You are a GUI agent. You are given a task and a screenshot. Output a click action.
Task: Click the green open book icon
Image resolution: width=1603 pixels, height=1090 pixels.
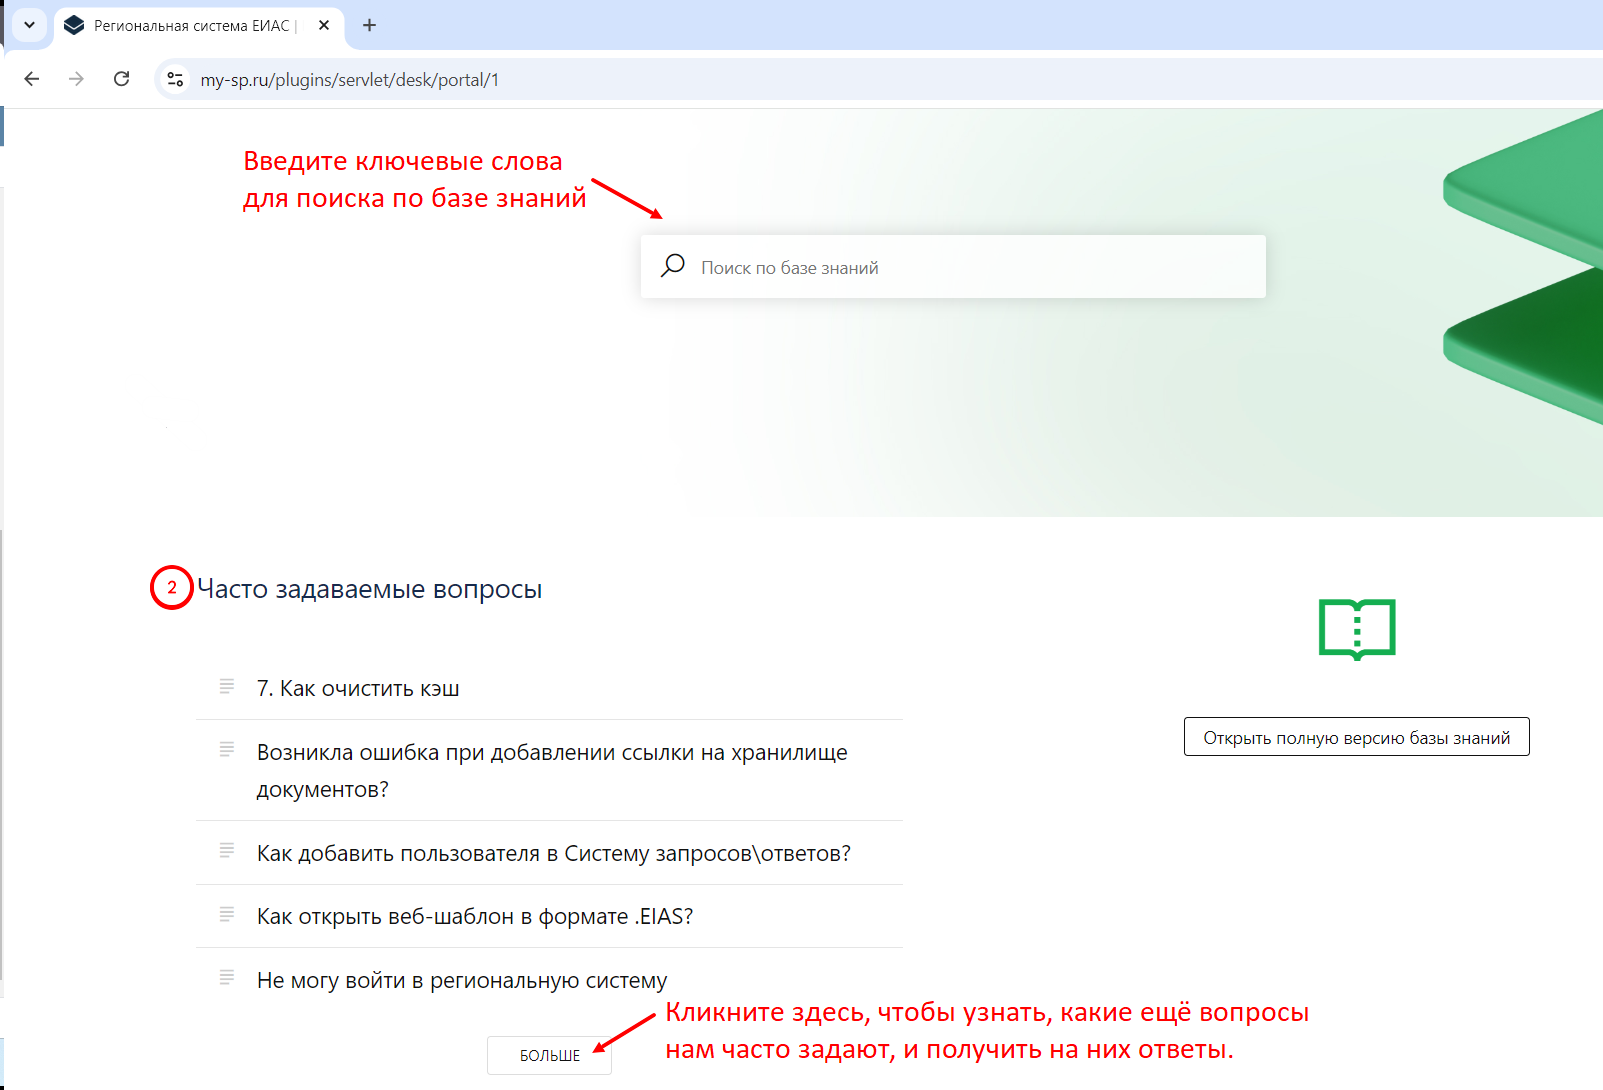click(x=1357, y=629)
